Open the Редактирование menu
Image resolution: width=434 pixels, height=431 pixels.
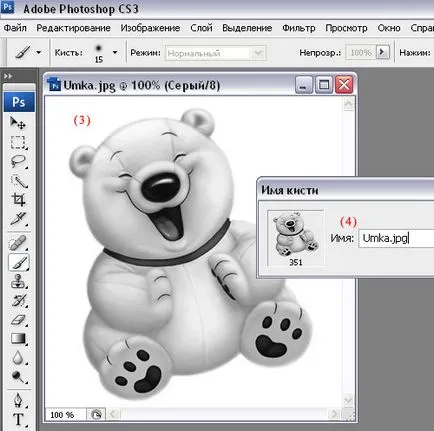73,28
